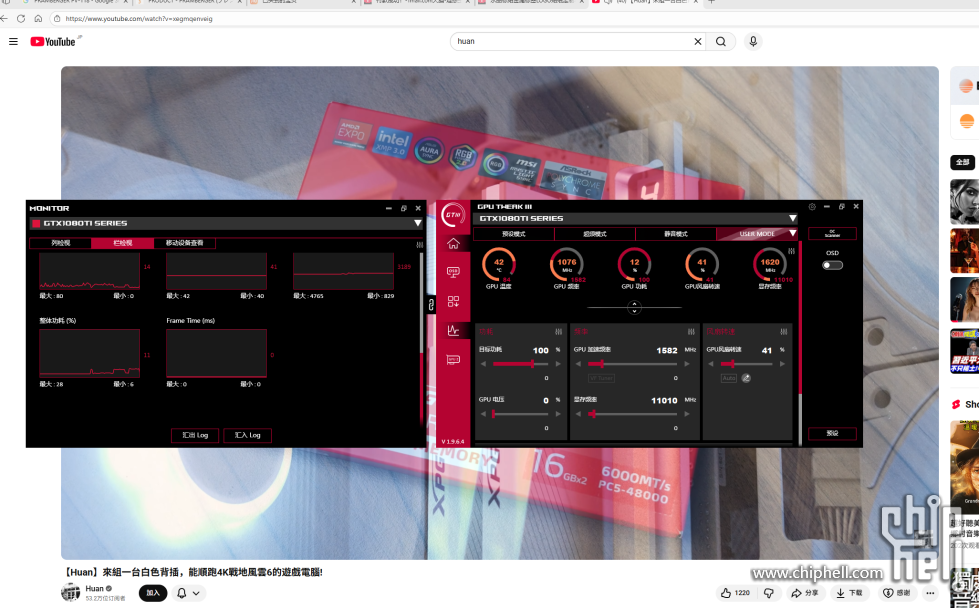This screenshot has width=979, height=608.
Task: Expand GPU selector in GPU Tweak III
Action: [792, 218]
